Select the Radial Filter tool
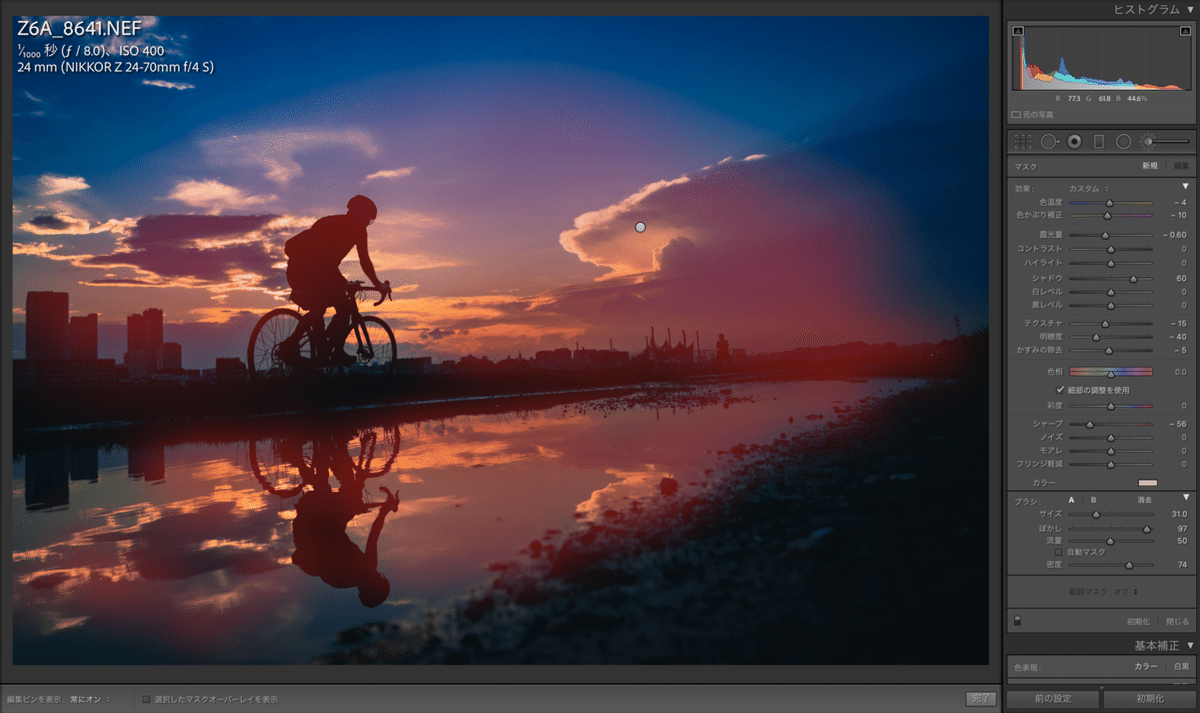1200x713 pixels. coord(1123,142)
